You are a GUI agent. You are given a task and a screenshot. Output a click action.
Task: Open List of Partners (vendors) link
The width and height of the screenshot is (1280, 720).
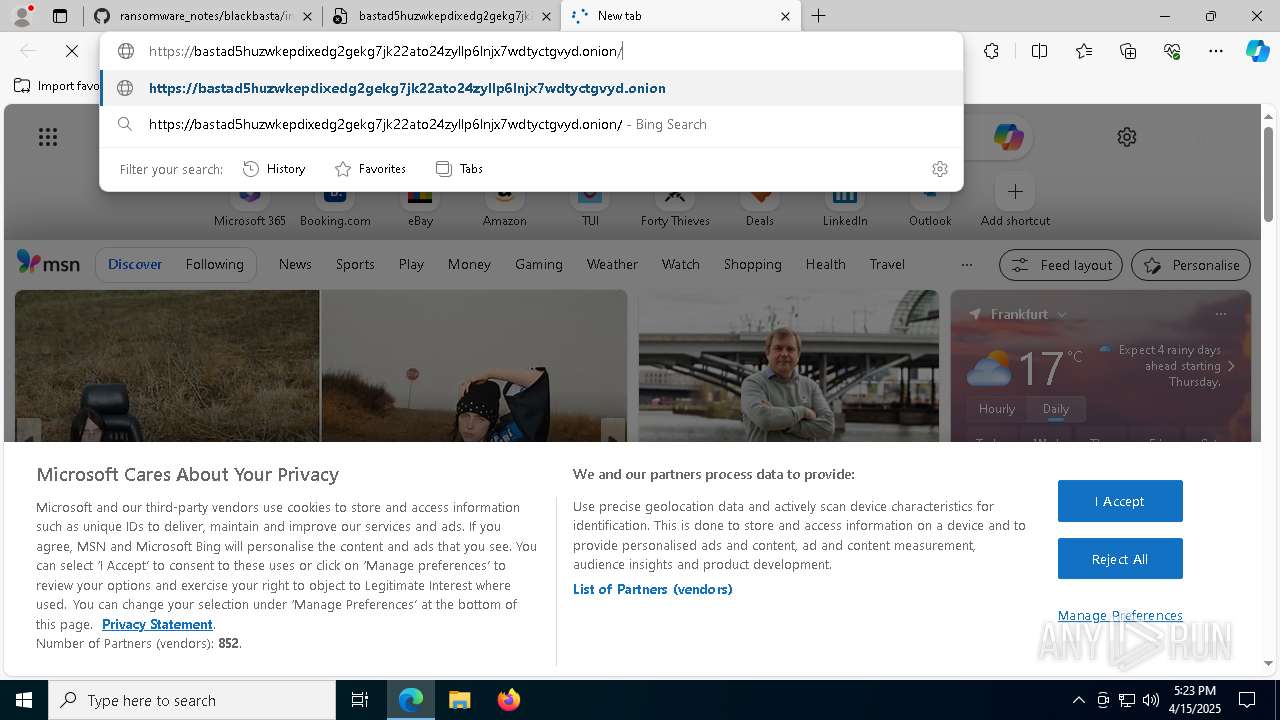click(652, 589)
